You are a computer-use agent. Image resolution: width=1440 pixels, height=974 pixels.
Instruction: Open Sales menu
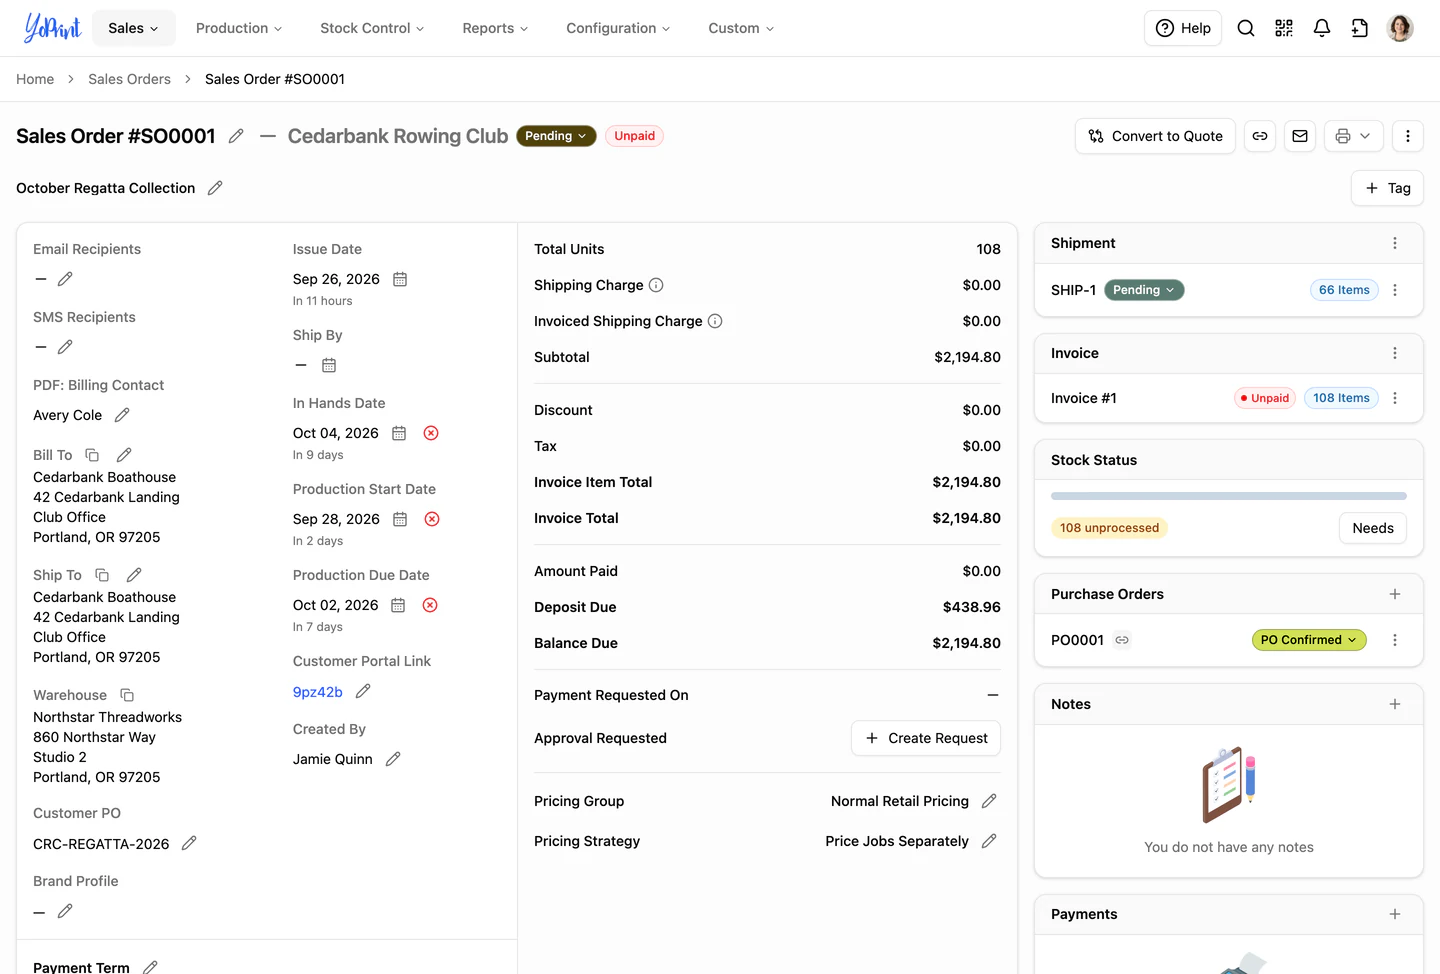134,28
